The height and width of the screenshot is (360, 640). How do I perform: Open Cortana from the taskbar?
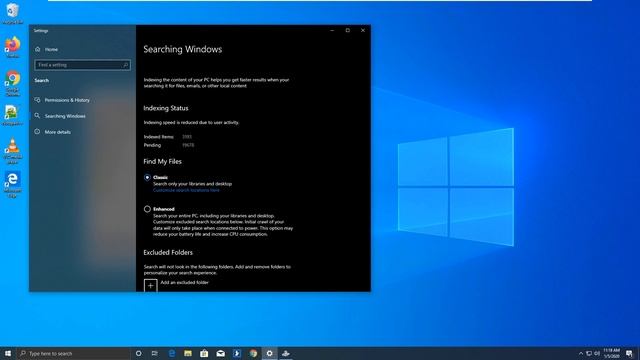click(138, 353)
